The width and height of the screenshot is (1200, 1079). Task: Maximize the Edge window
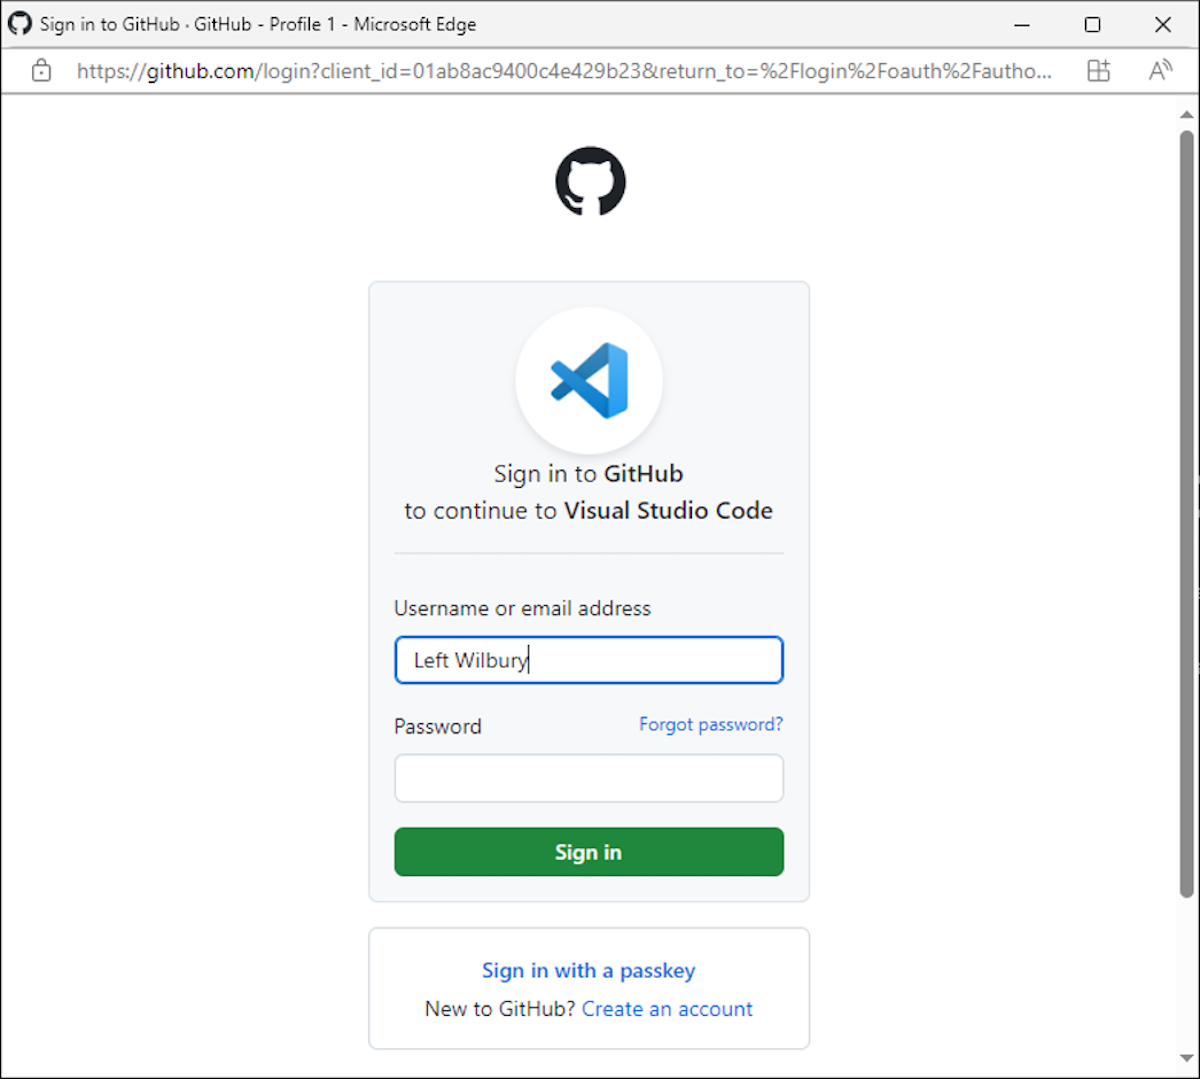(1092, 24)
